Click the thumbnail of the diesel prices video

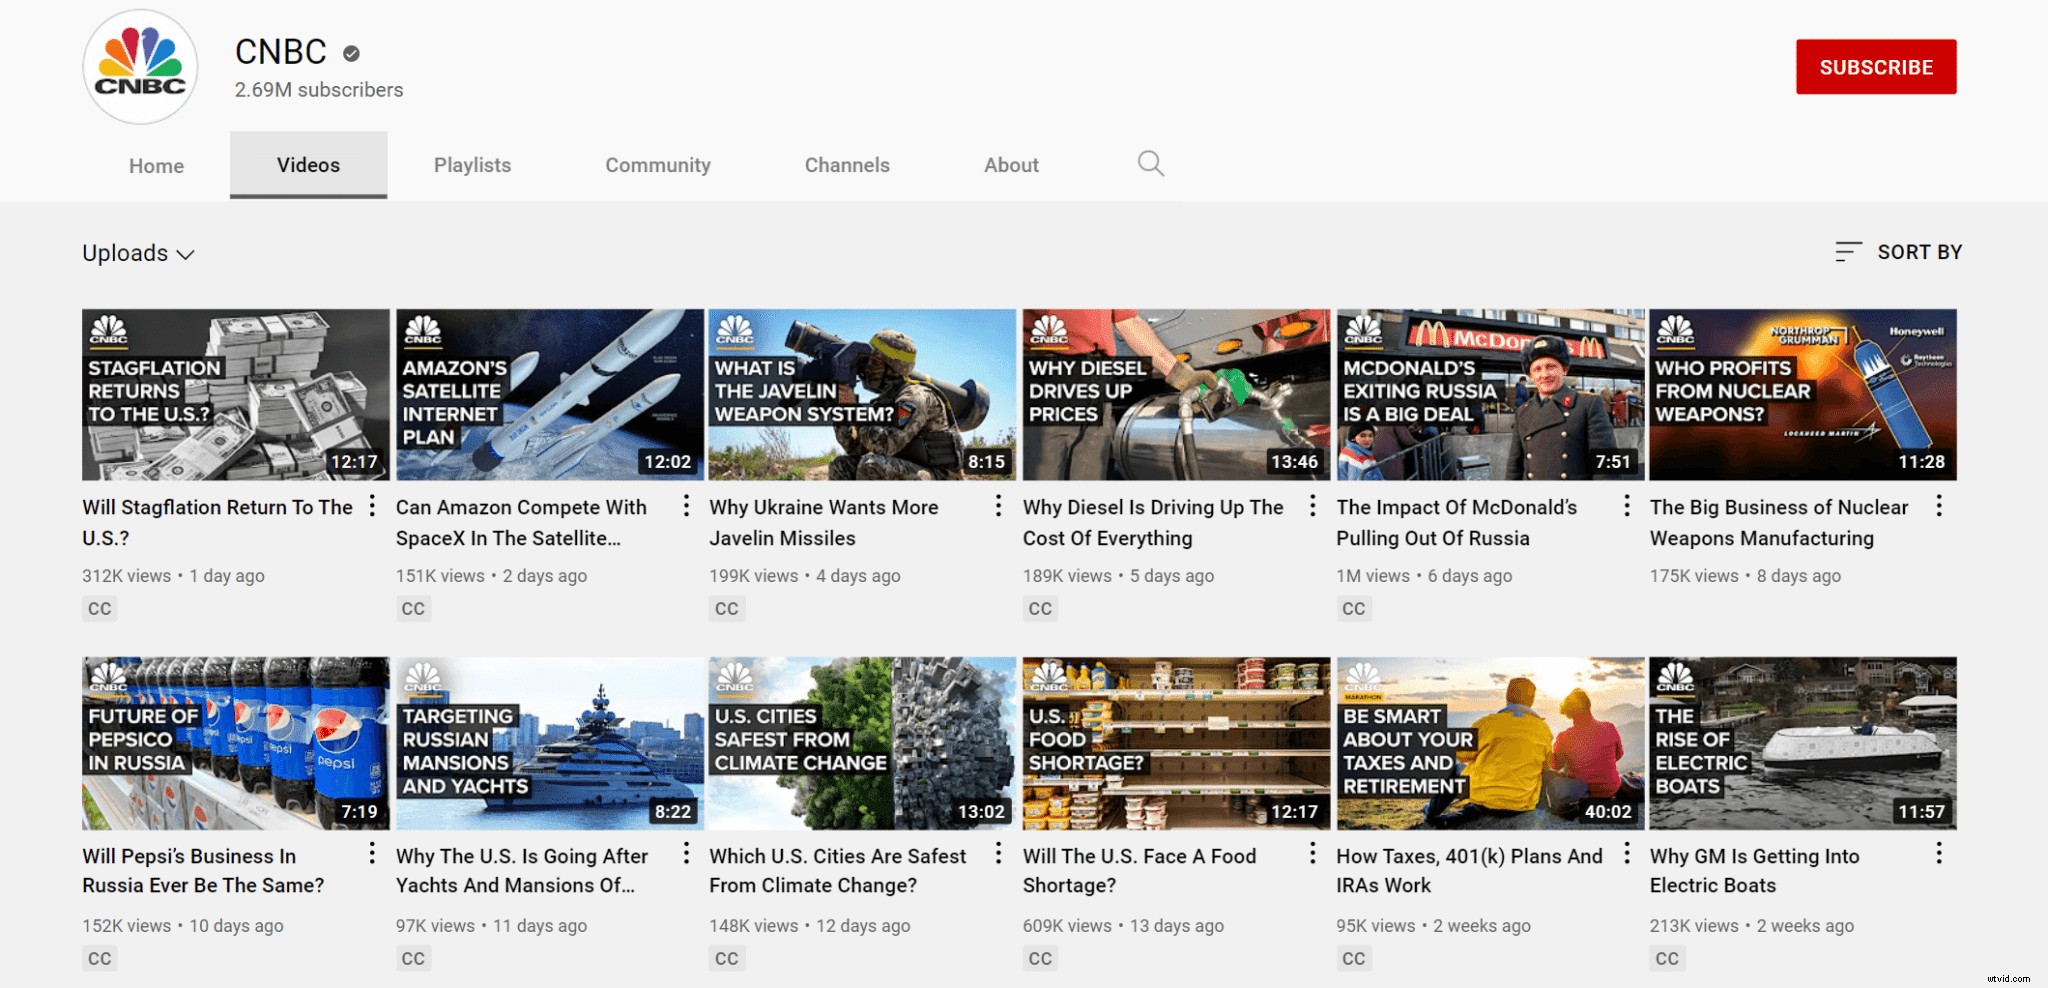click(x=1175, y=394)
